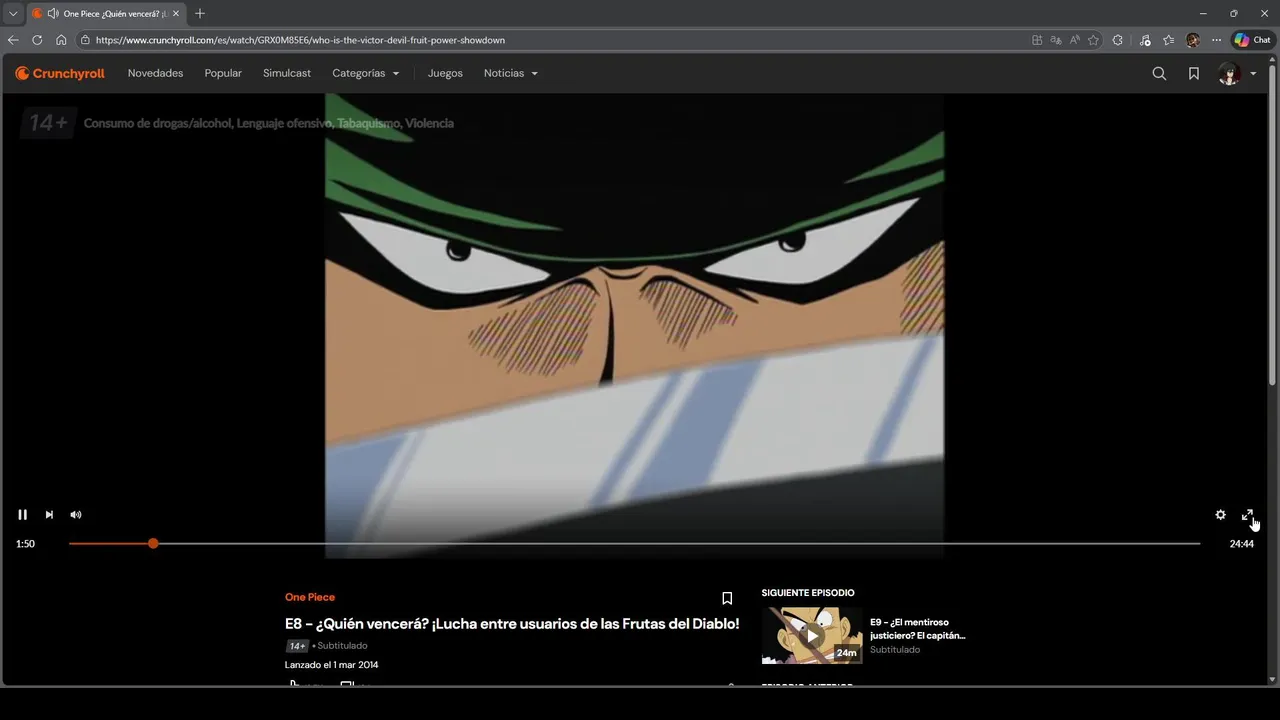The width and height of the screenshot is (1280, 720).
Task: Go to the browser home page
Action: (61, 40)
